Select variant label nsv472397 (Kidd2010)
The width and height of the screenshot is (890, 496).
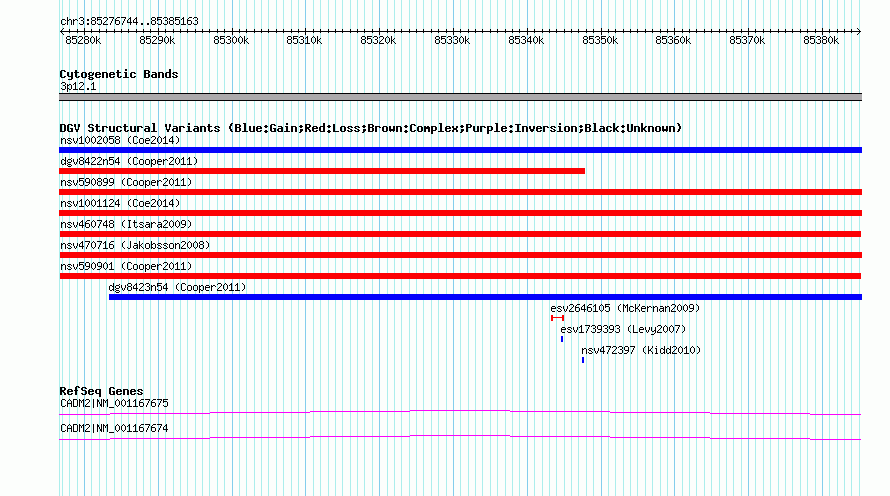tap(641, 350)
